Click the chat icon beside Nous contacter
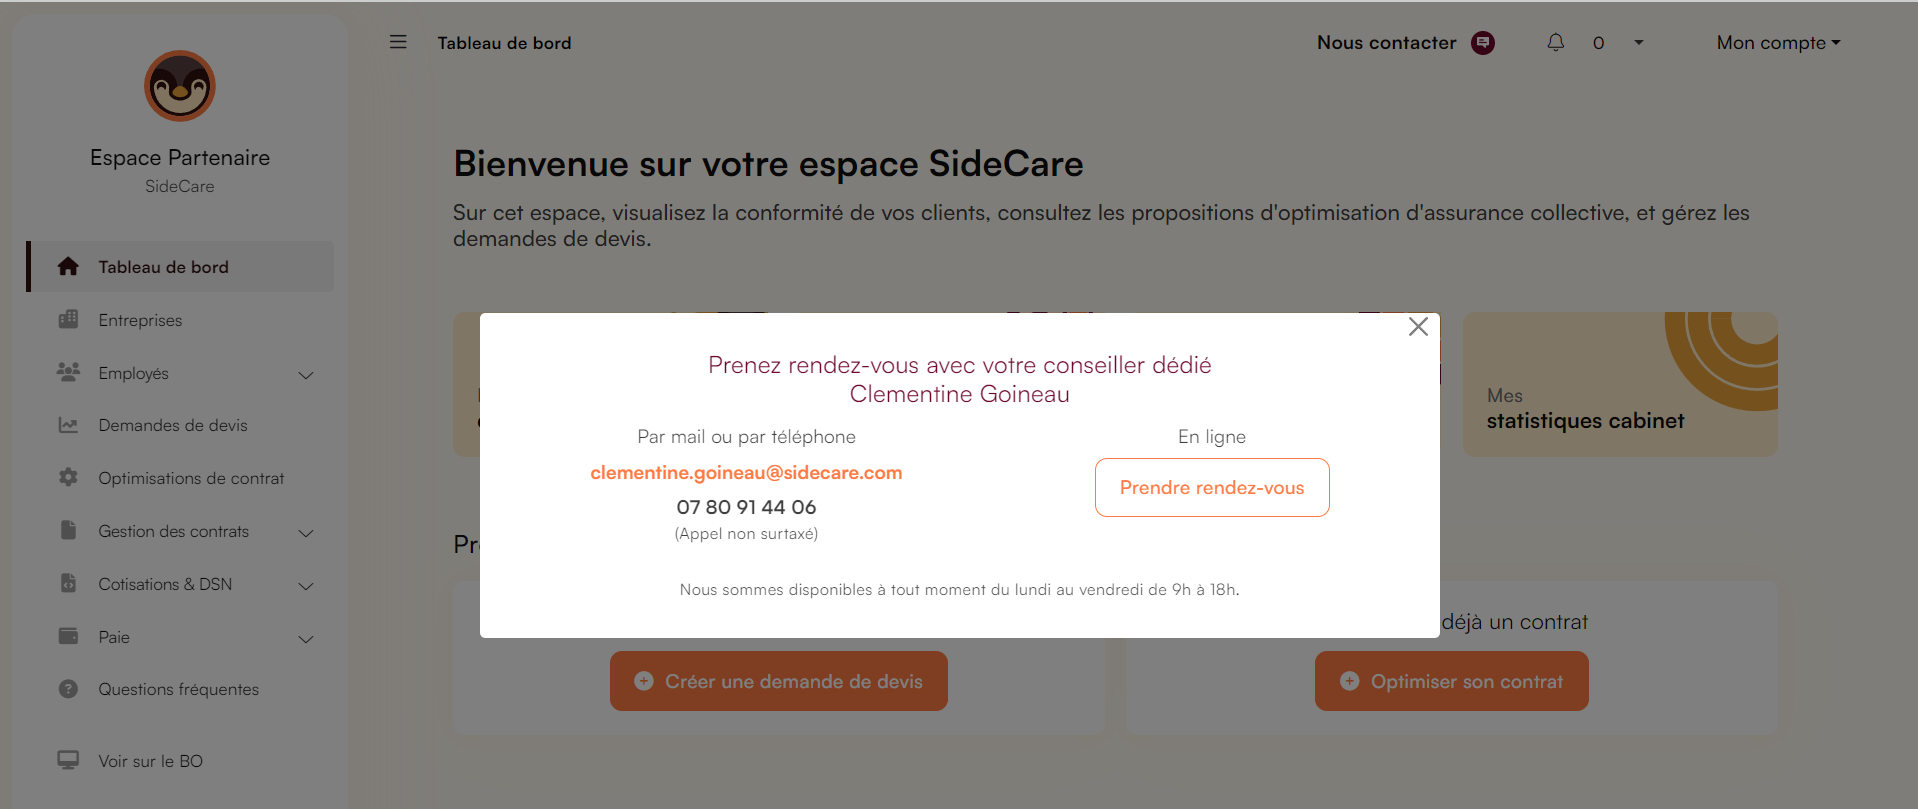This screenshot has height=809, width=1918. (1483, 43)
